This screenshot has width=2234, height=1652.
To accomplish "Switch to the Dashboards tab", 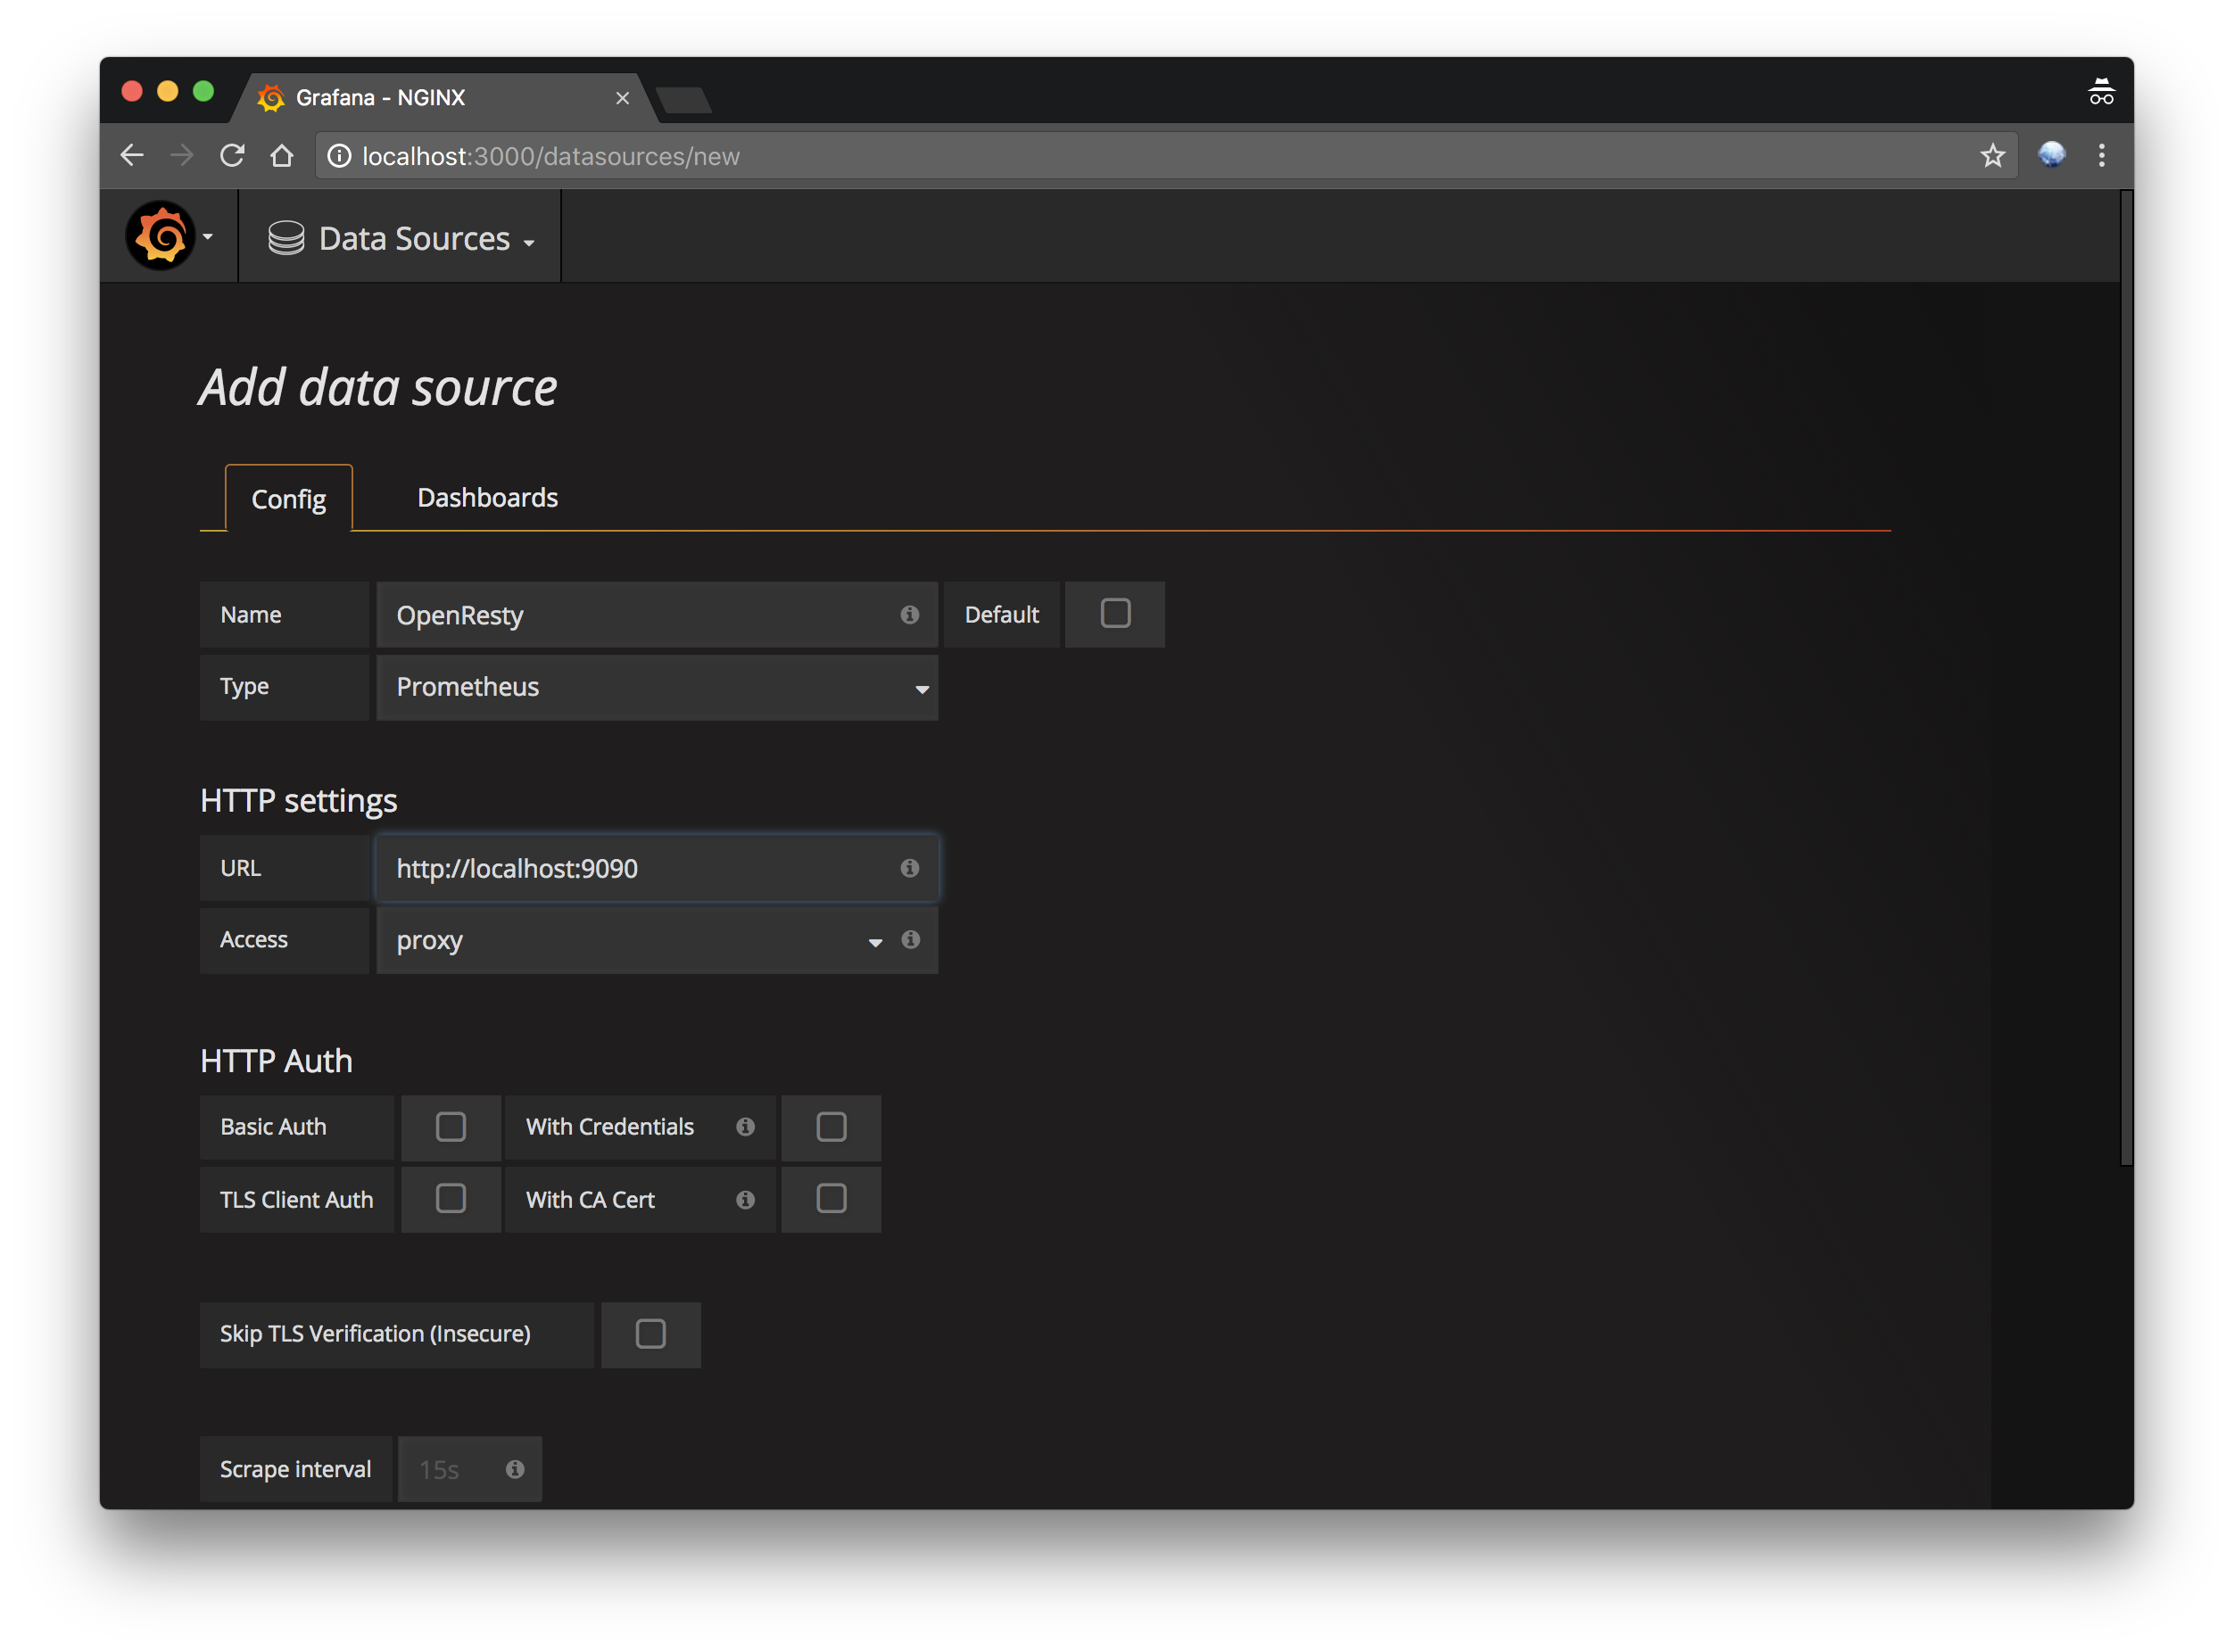I will pos(487,497).
